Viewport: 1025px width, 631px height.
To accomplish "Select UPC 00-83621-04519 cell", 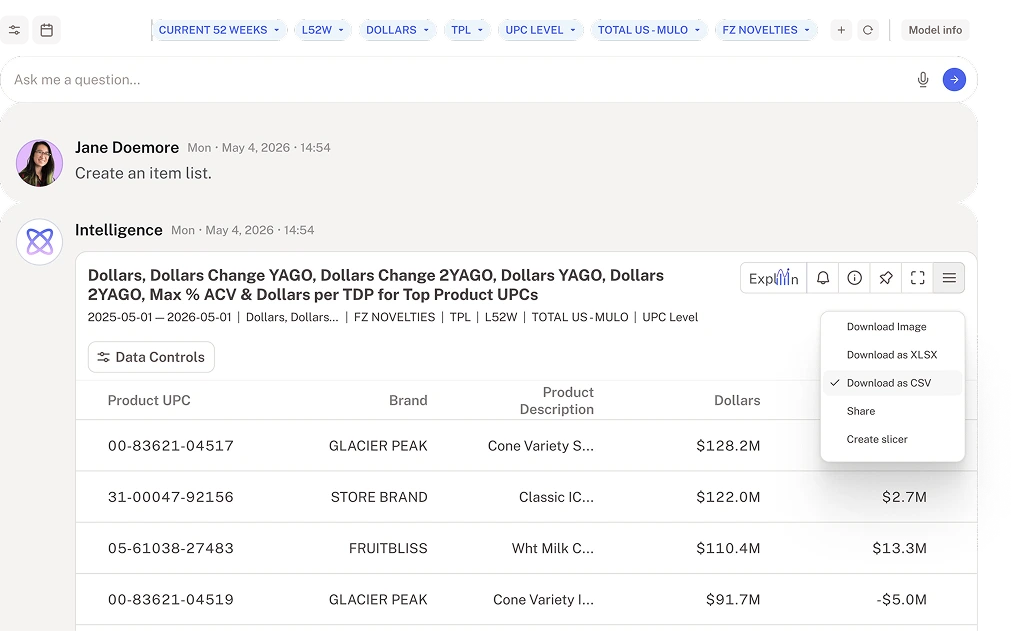I will (171, 600).
